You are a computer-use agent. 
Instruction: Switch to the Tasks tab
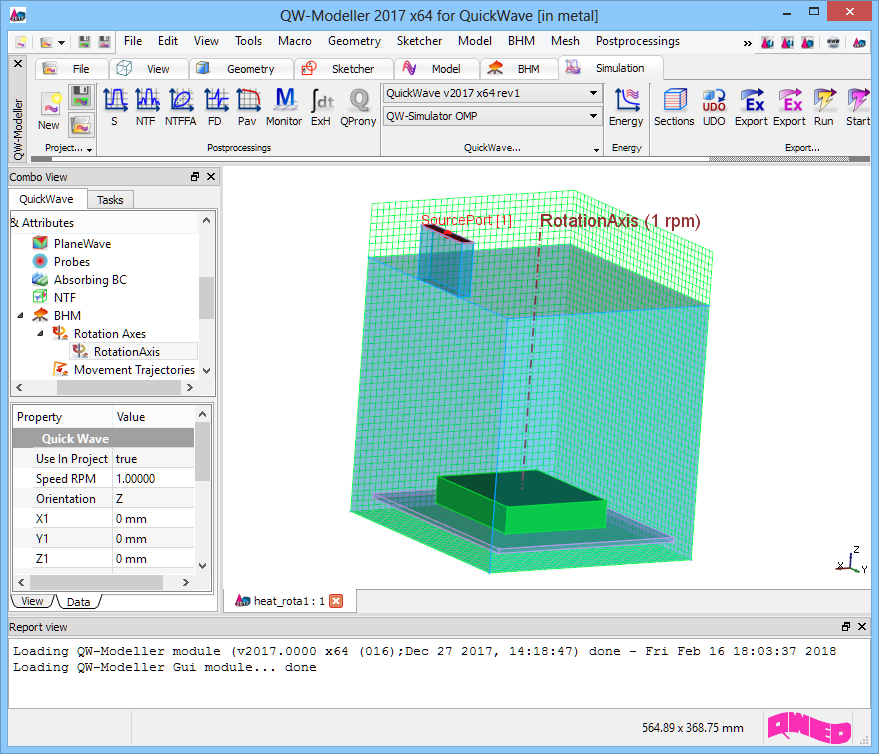110,200
